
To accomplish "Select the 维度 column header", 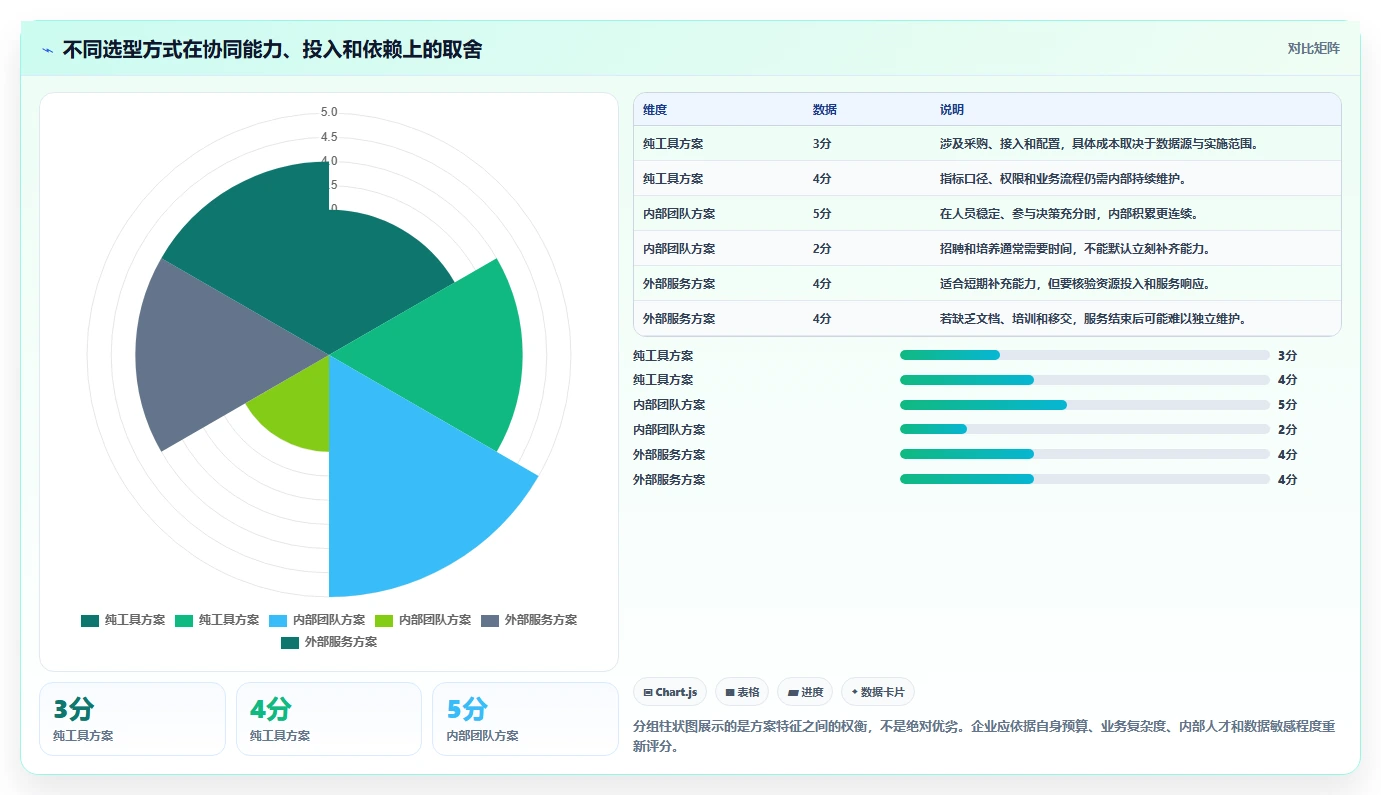I will pos(655,110).
